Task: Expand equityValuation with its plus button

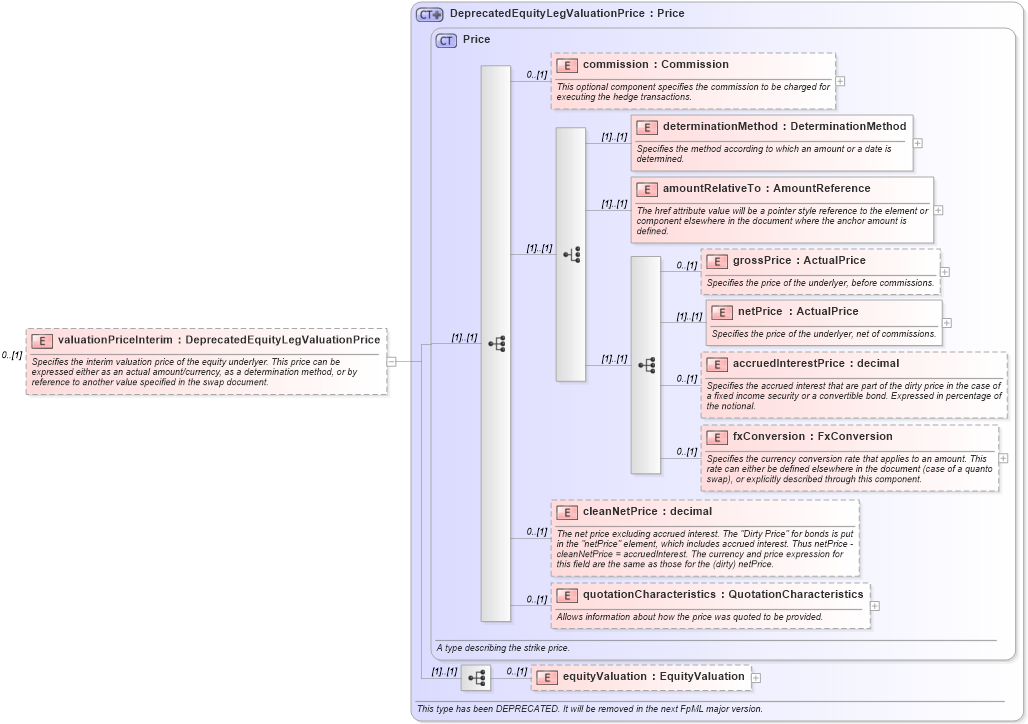Action: click(756, 677)
